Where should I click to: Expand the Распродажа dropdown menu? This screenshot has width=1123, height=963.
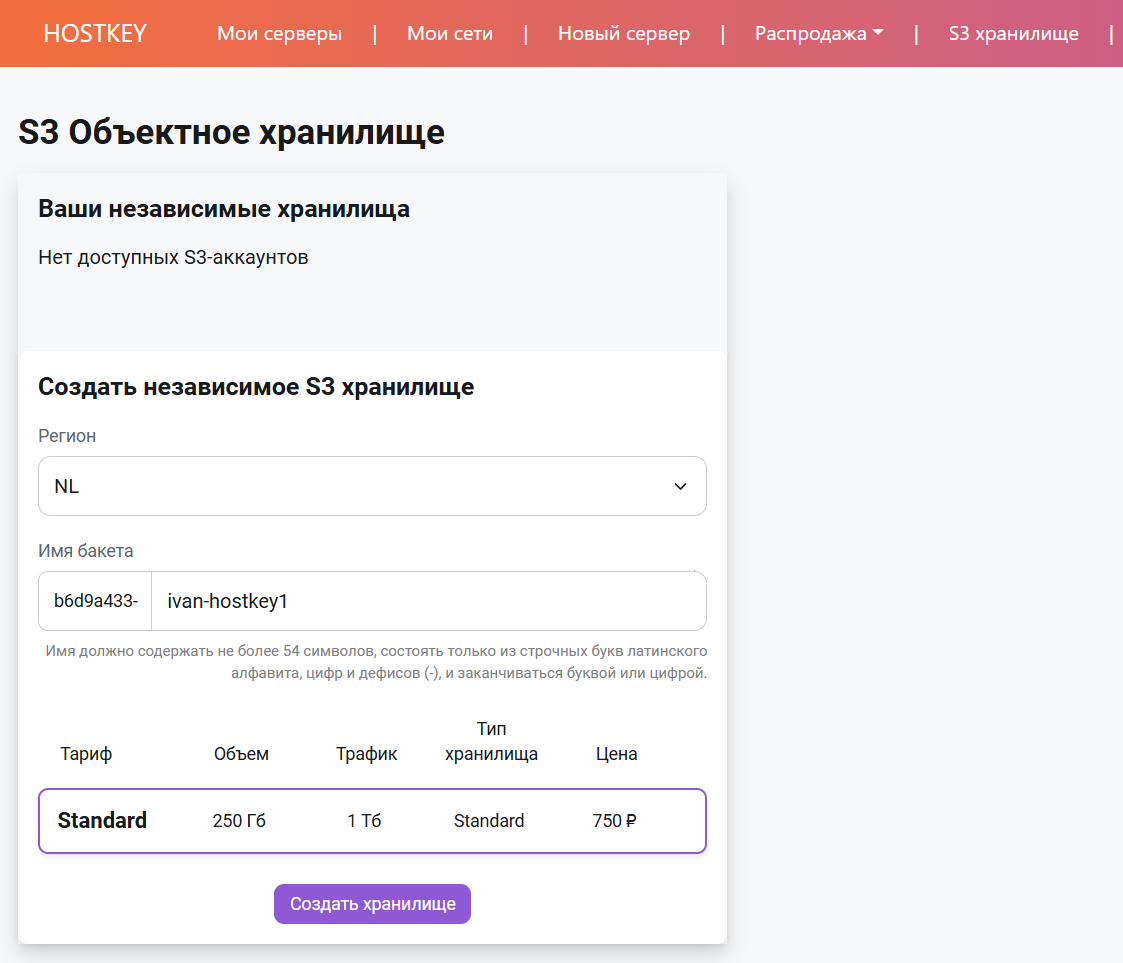coord(811,34)
